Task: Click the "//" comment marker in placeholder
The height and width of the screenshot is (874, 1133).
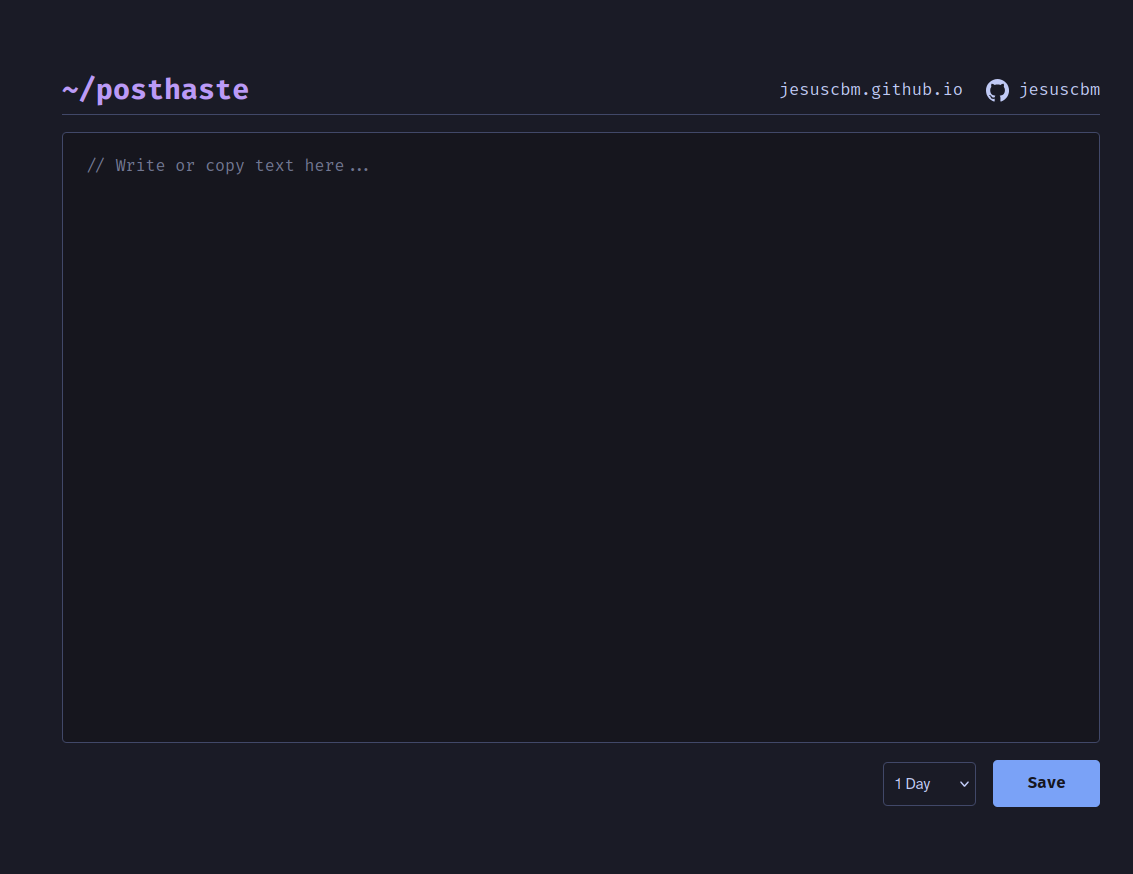Action: [95, 166]
